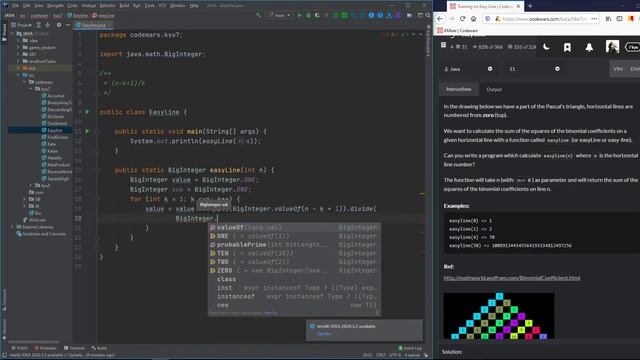Viewport: 640px width, 360px height.
Task: Open the Code menu
Action: pyautogui.click(x=72, y=6)
